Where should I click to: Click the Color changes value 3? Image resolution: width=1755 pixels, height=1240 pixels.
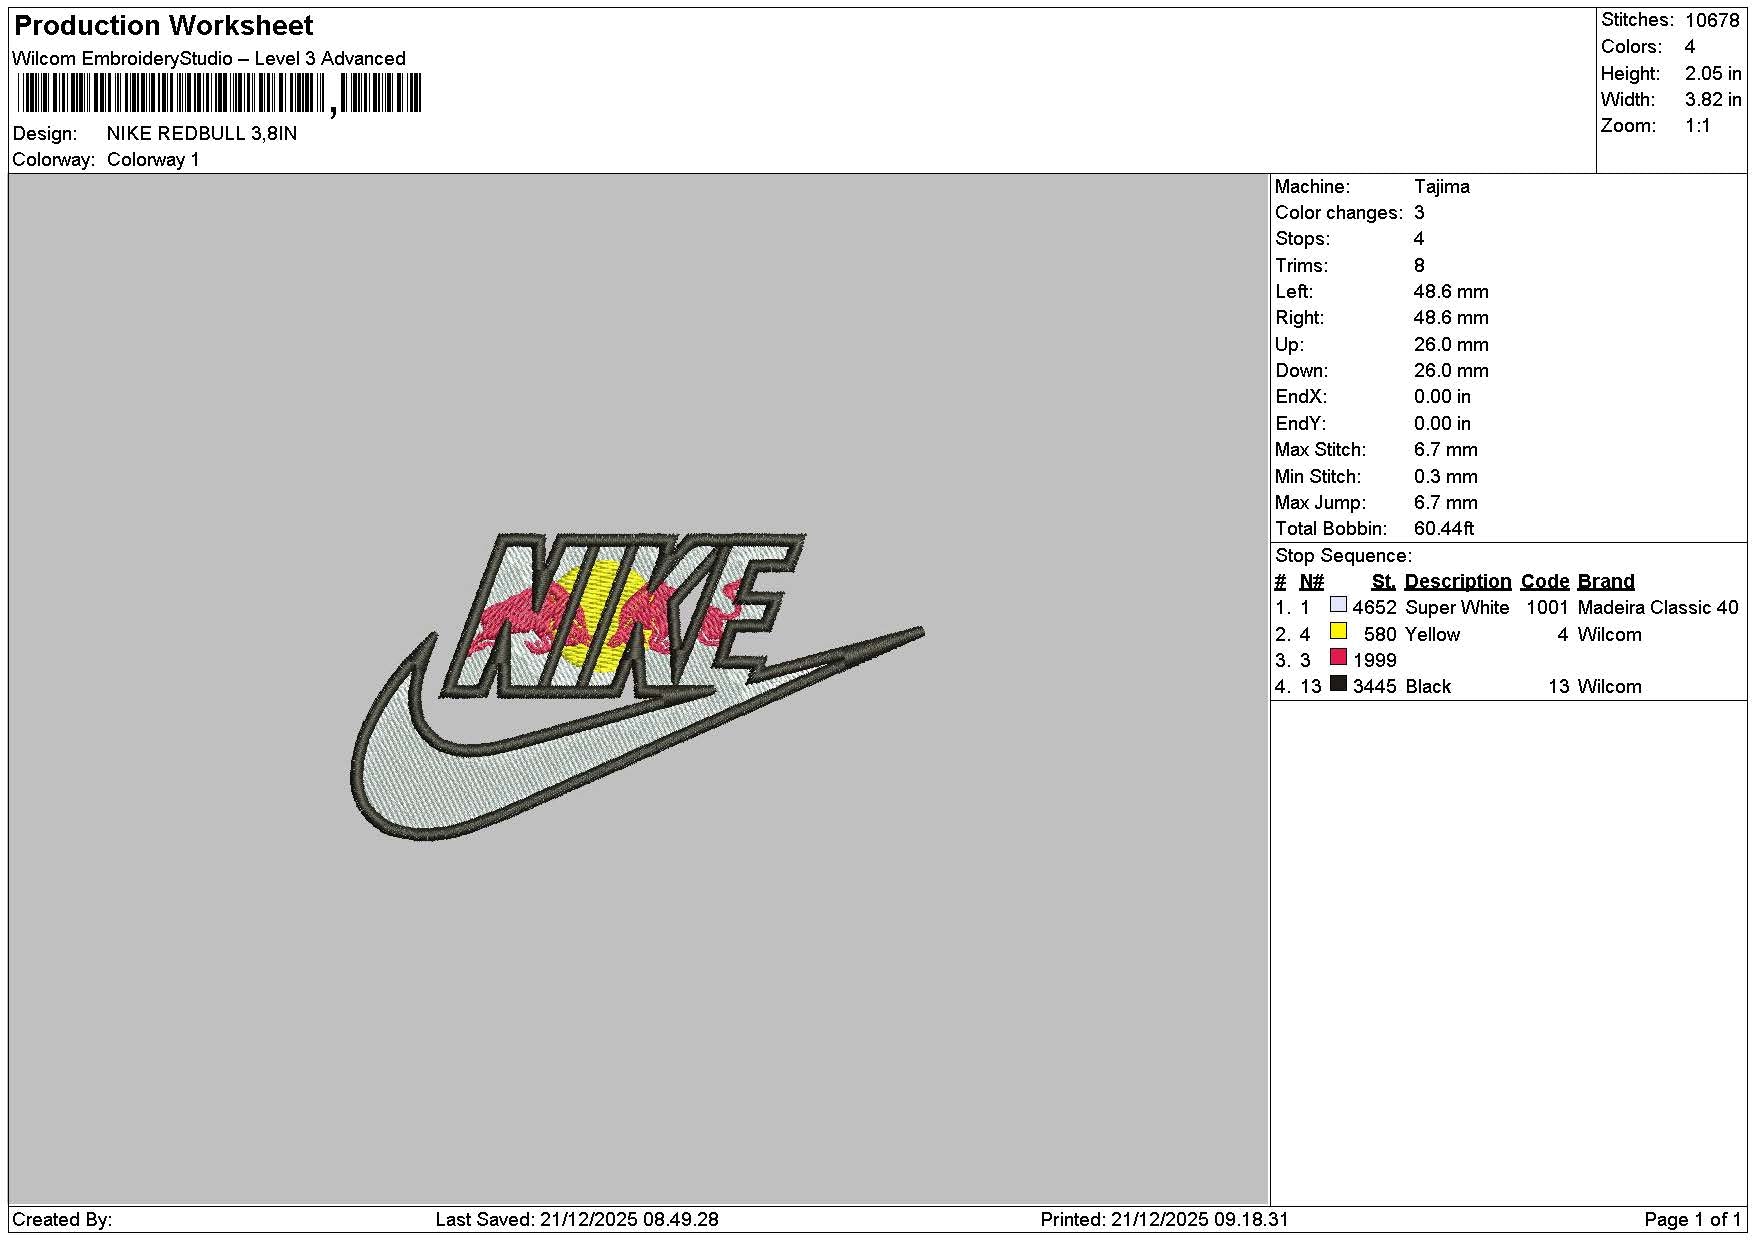pyautogui.click(x=1419, y=212)
